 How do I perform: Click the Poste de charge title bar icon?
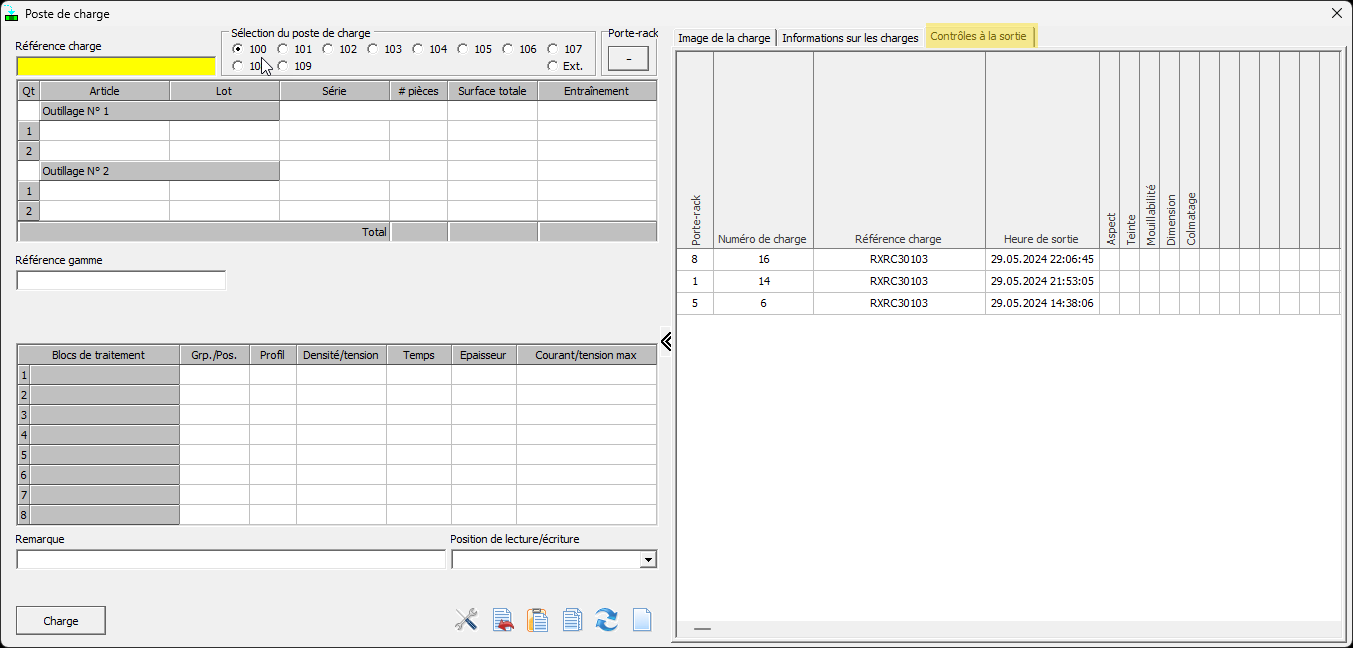(x=12, y=14)
